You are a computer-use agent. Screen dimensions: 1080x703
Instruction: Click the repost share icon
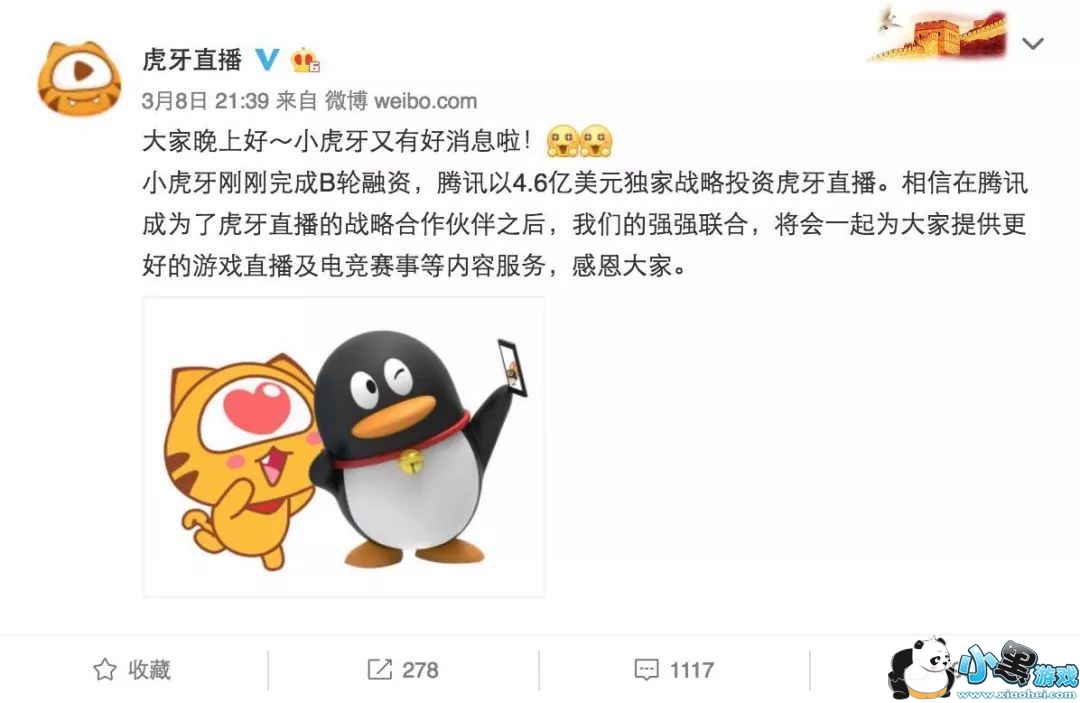point(380,669)
